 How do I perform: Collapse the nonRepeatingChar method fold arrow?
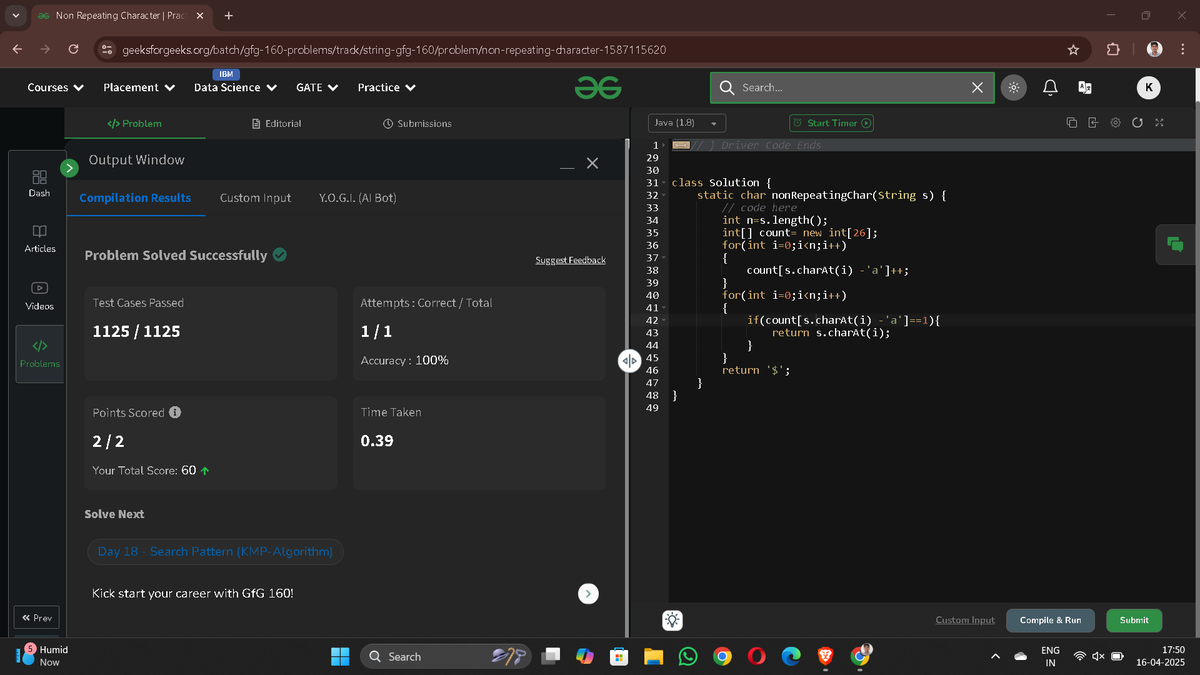point(663,195)
